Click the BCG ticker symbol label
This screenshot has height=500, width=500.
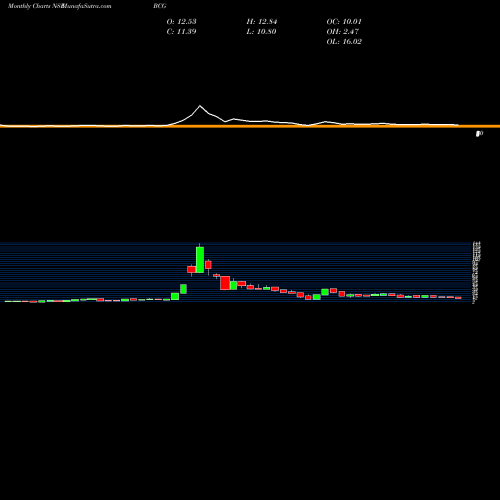tap(160, 6)
